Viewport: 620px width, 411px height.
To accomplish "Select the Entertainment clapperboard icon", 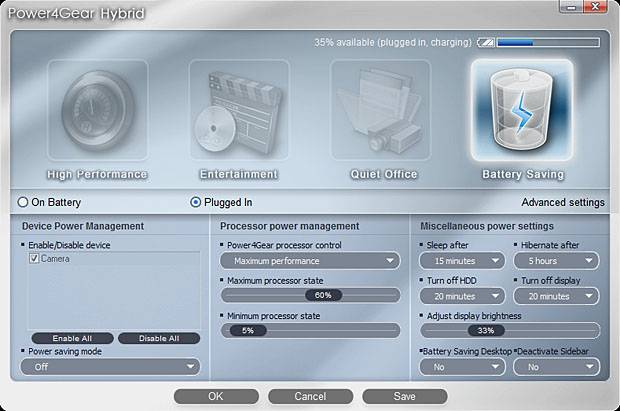I will (239, 110).
